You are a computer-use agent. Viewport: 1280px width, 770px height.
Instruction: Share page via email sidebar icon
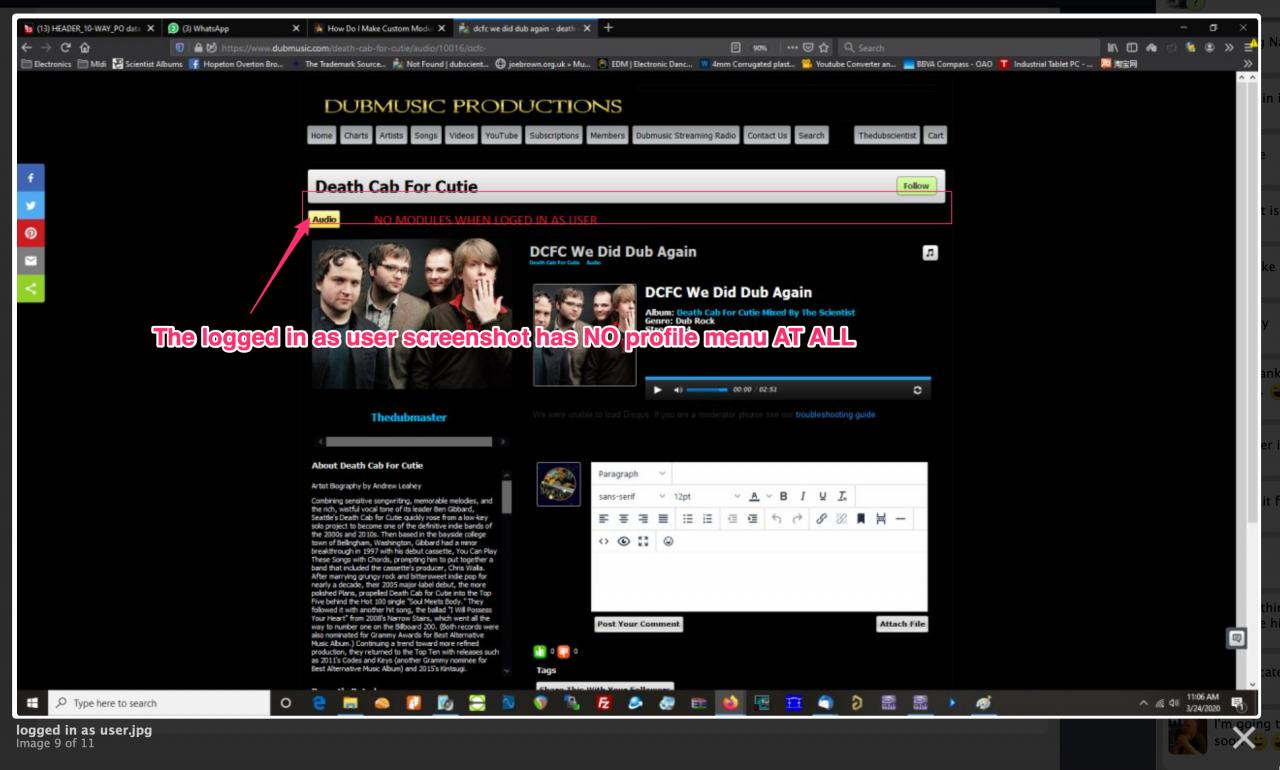31,262
